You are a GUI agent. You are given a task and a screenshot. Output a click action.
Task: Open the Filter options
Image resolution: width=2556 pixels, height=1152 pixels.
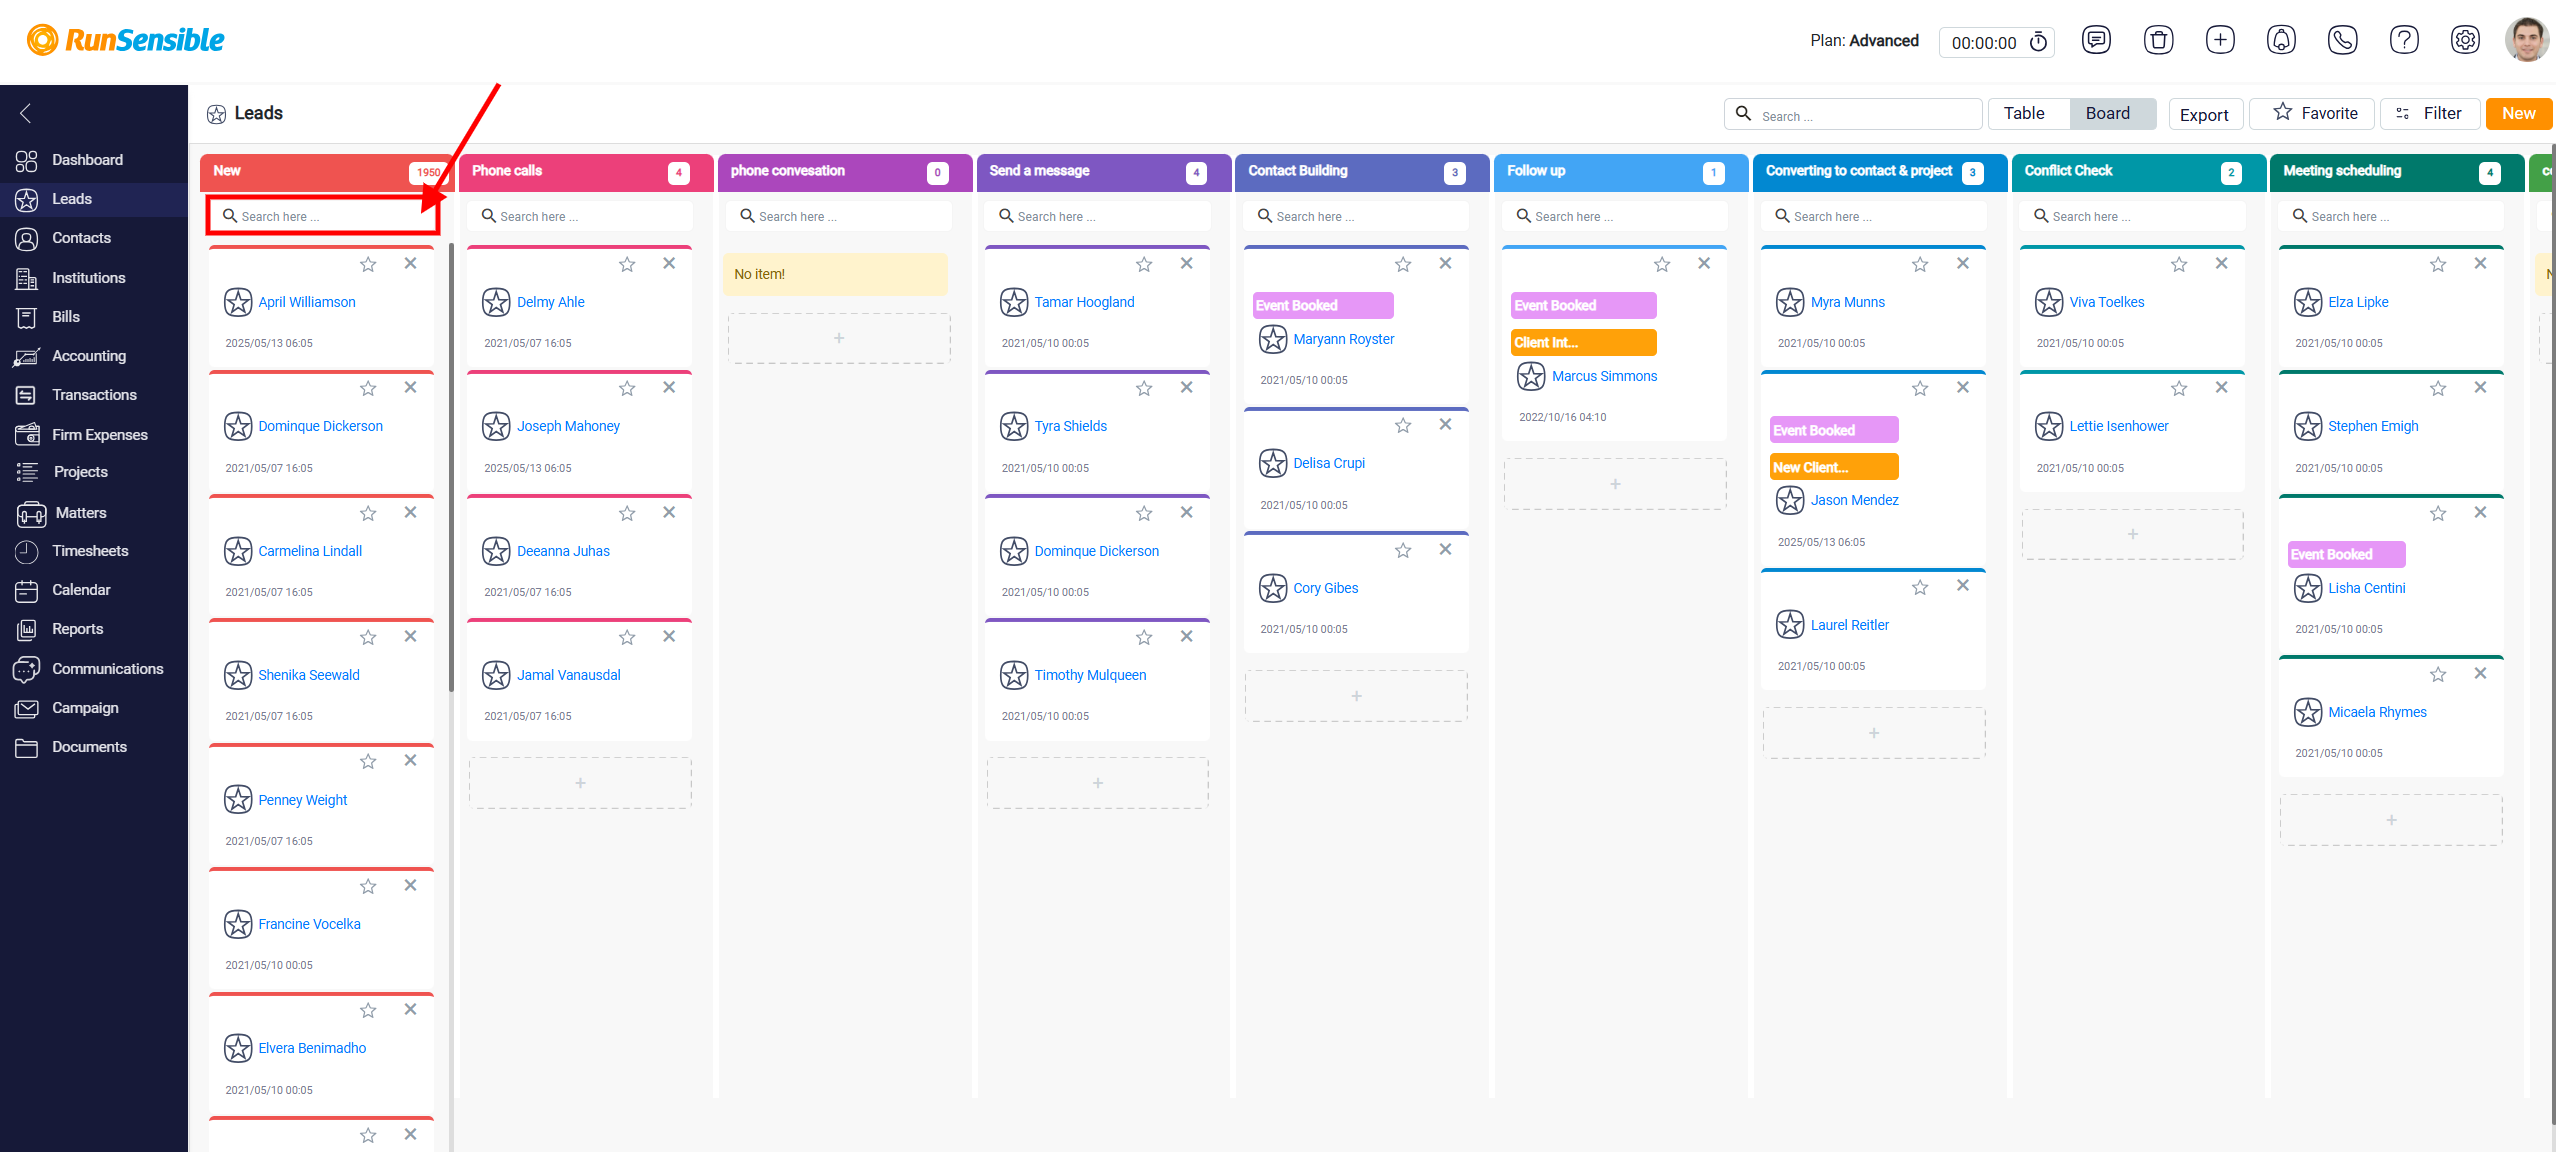click(x=2430, y=113)
